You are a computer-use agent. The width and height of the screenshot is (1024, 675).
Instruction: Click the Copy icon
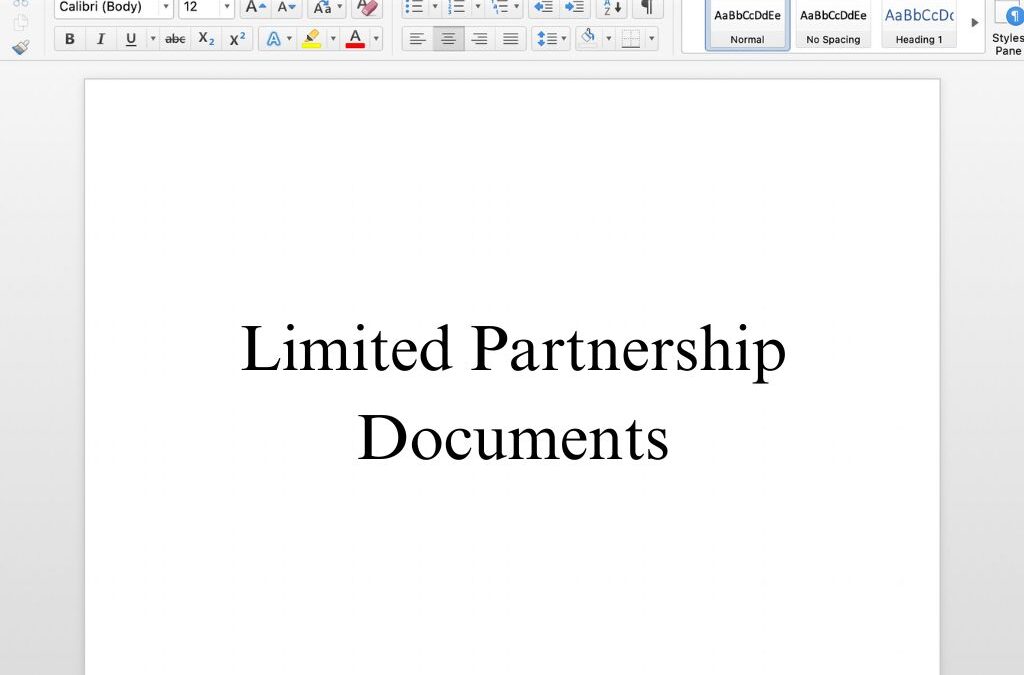[x=21, y=22]
